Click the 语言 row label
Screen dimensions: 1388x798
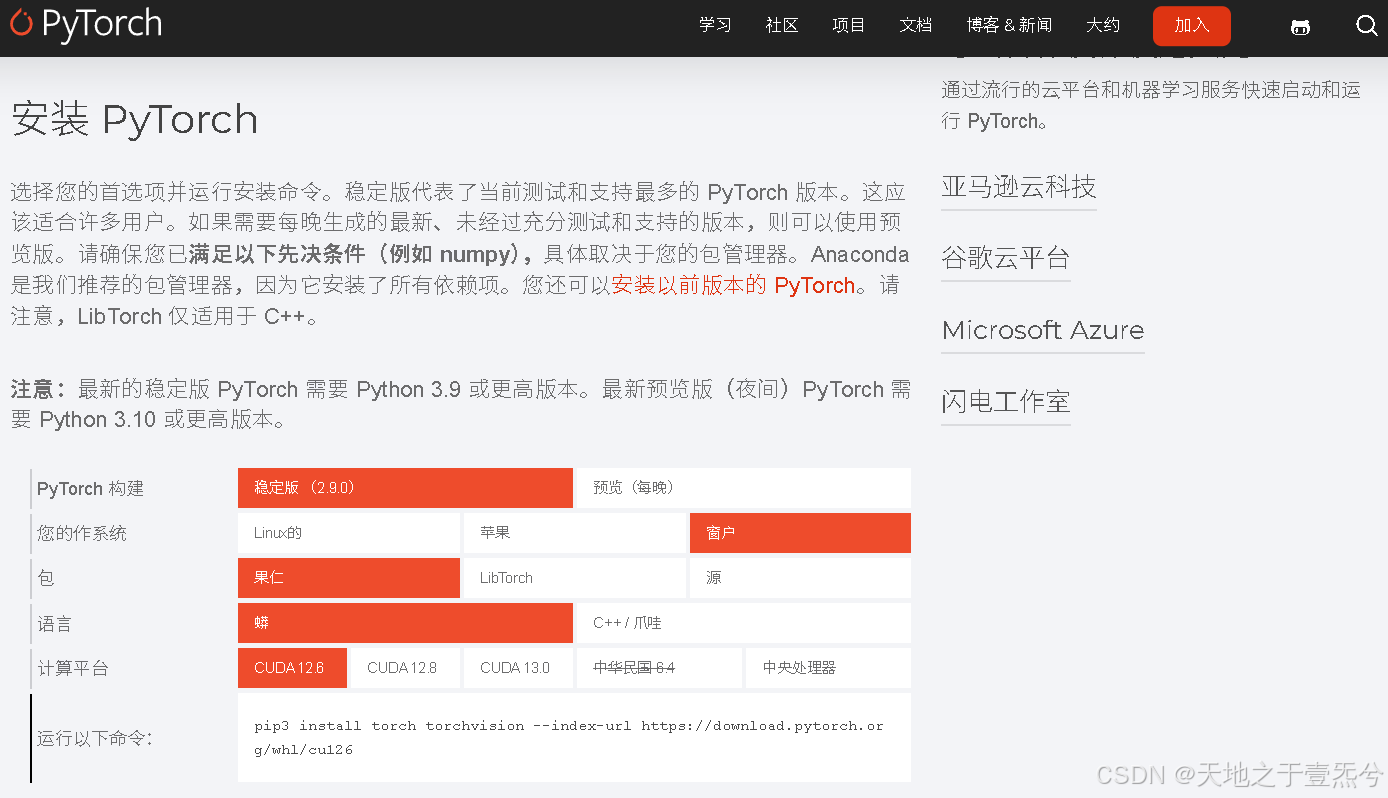(54, 624)
